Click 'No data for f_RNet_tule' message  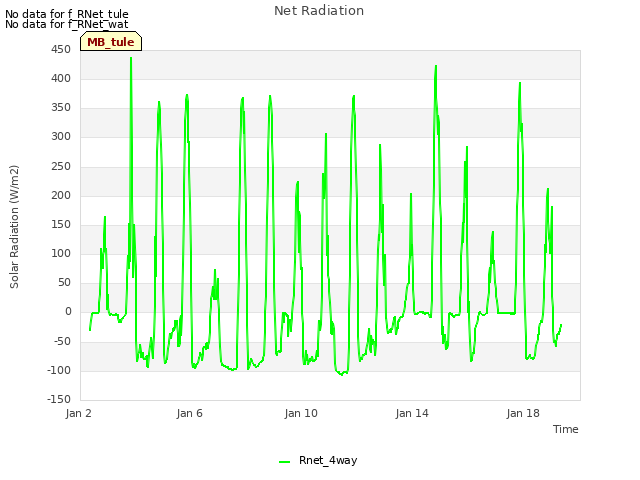[x=67, y=14]
